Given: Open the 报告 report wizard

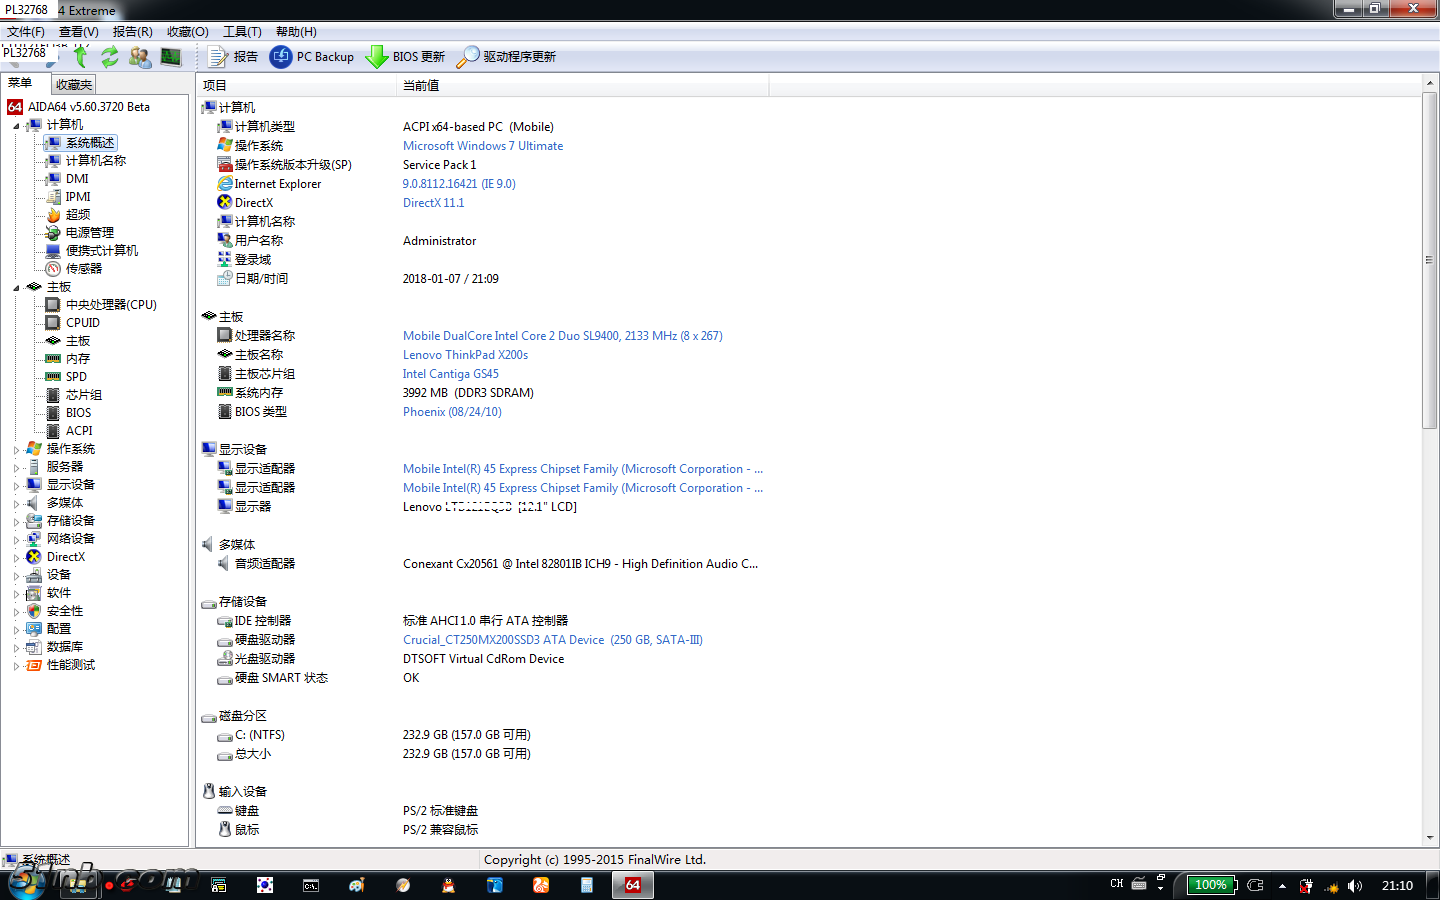Looking at the screenshot, I should [x=233, y=57].
